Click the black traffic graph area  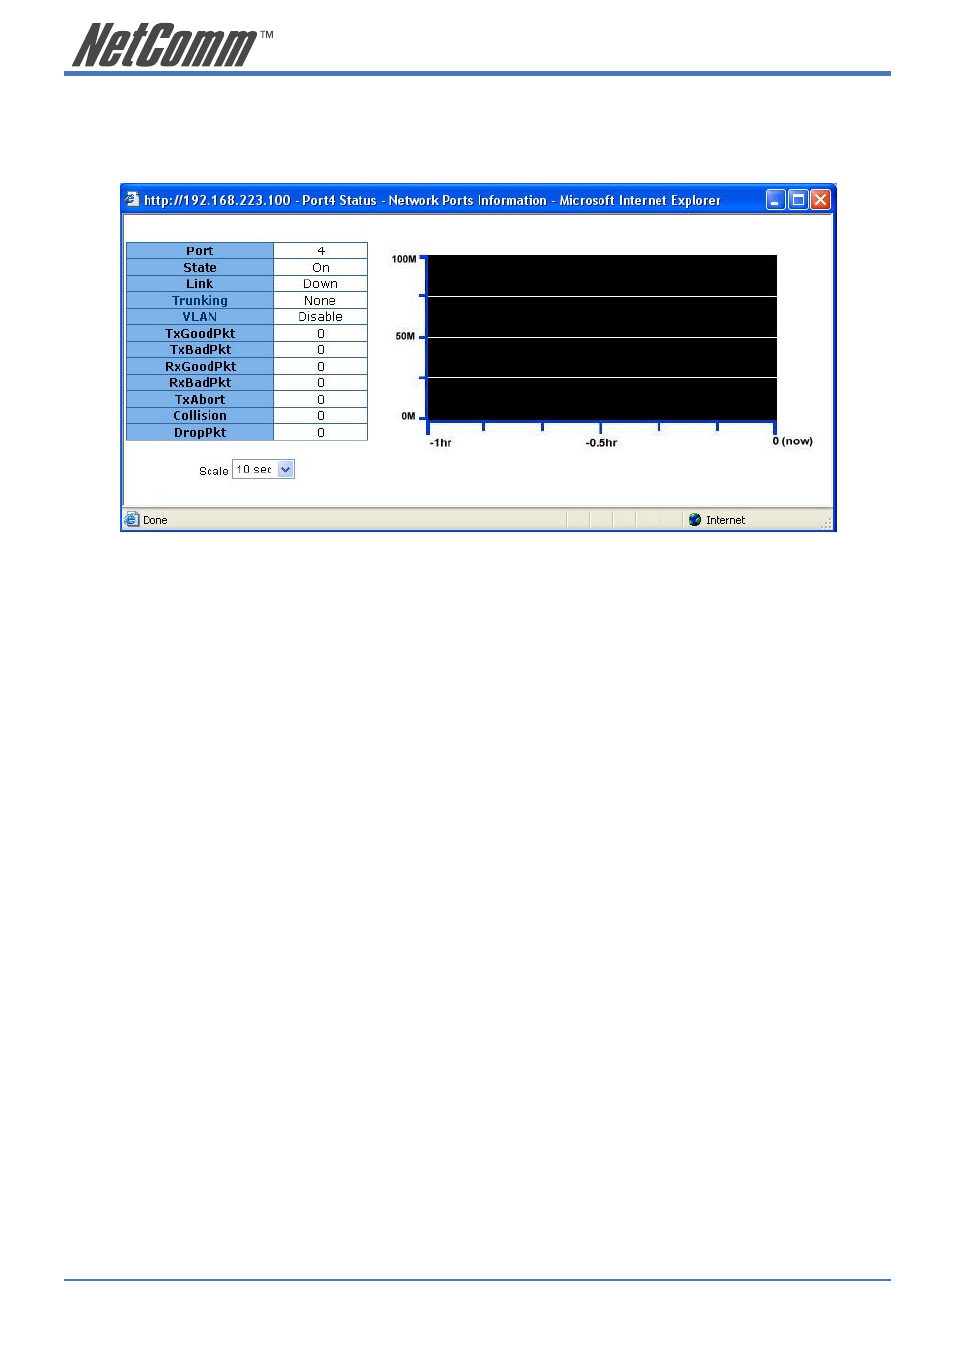pos(602,337)
